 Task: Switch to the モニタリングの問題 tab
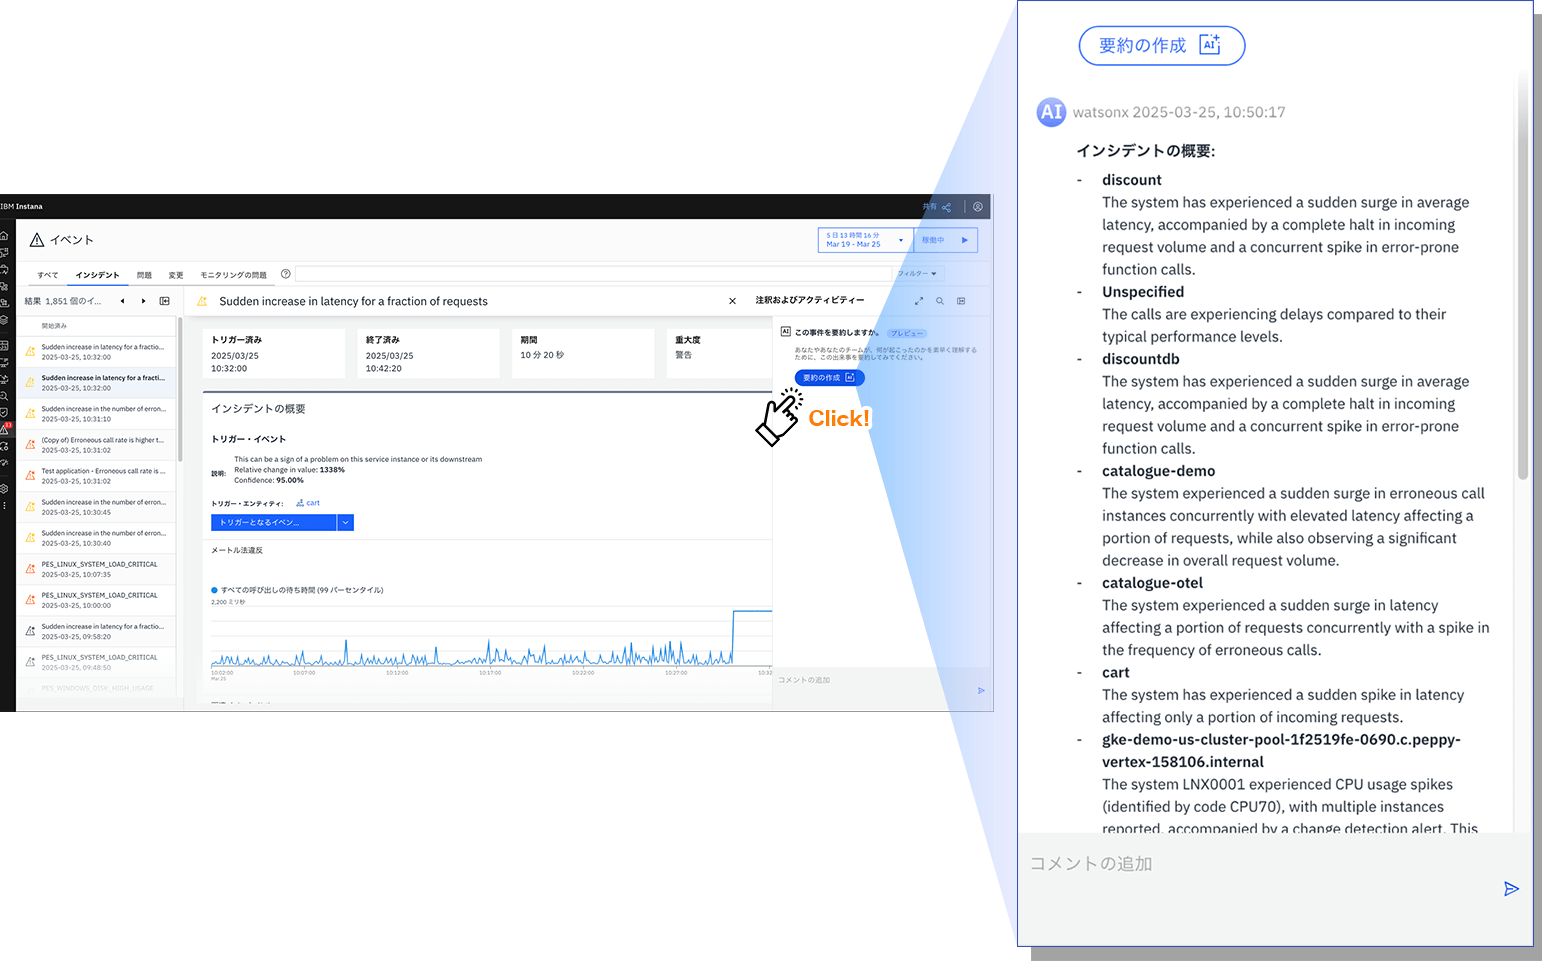233,275
